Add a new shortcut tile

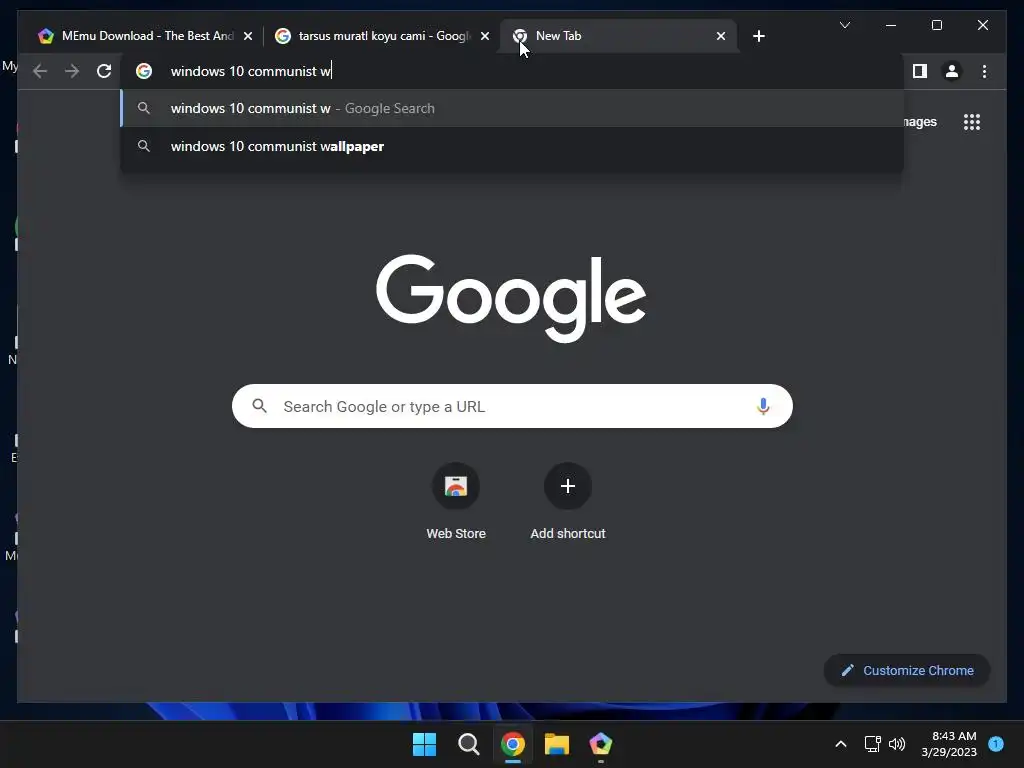[x=568, y=502]
